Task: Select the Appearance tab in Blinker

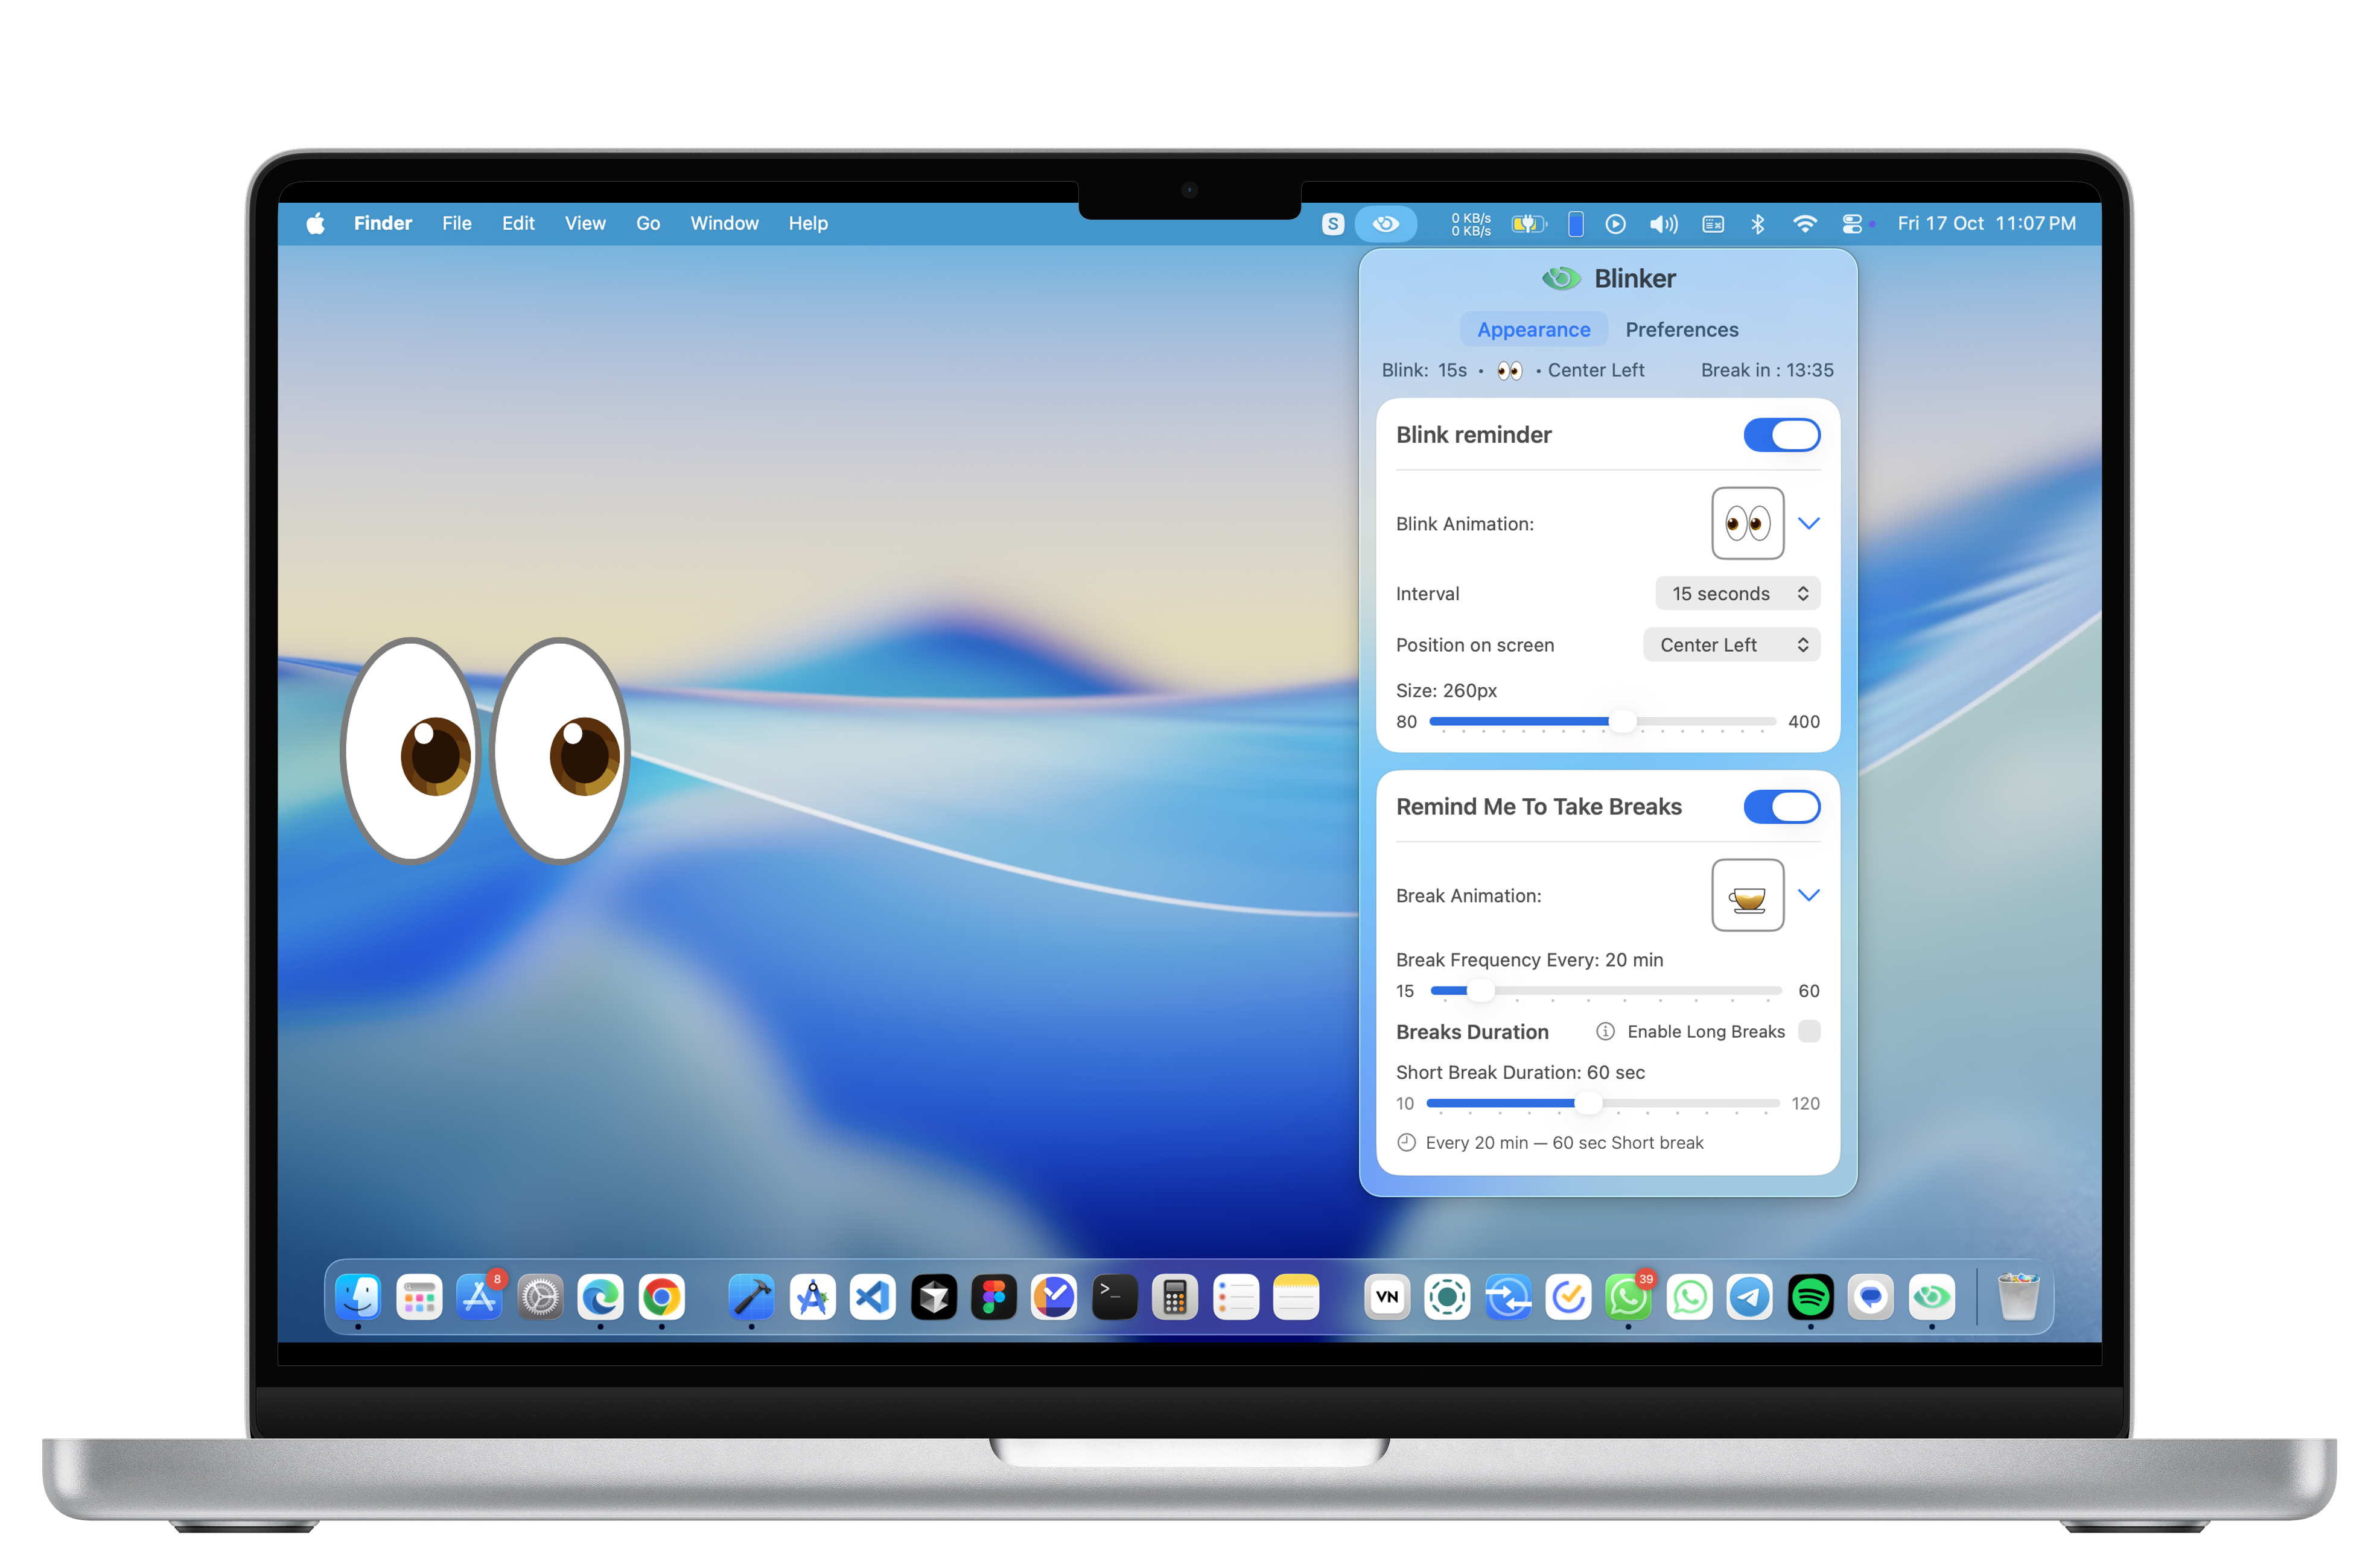Action: click(x=1533, y=329)
